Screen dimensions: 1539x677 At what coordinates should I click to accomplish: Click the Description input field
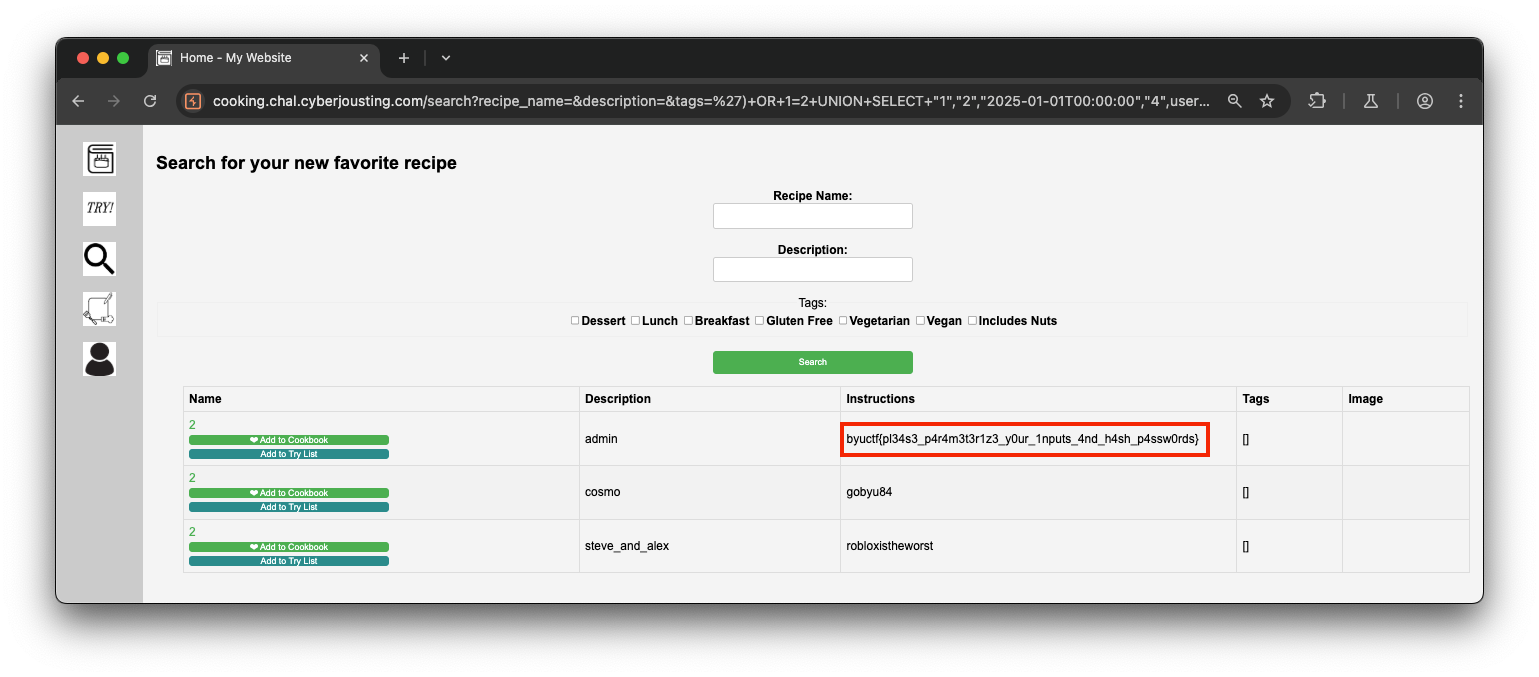(x=813, y=270)
